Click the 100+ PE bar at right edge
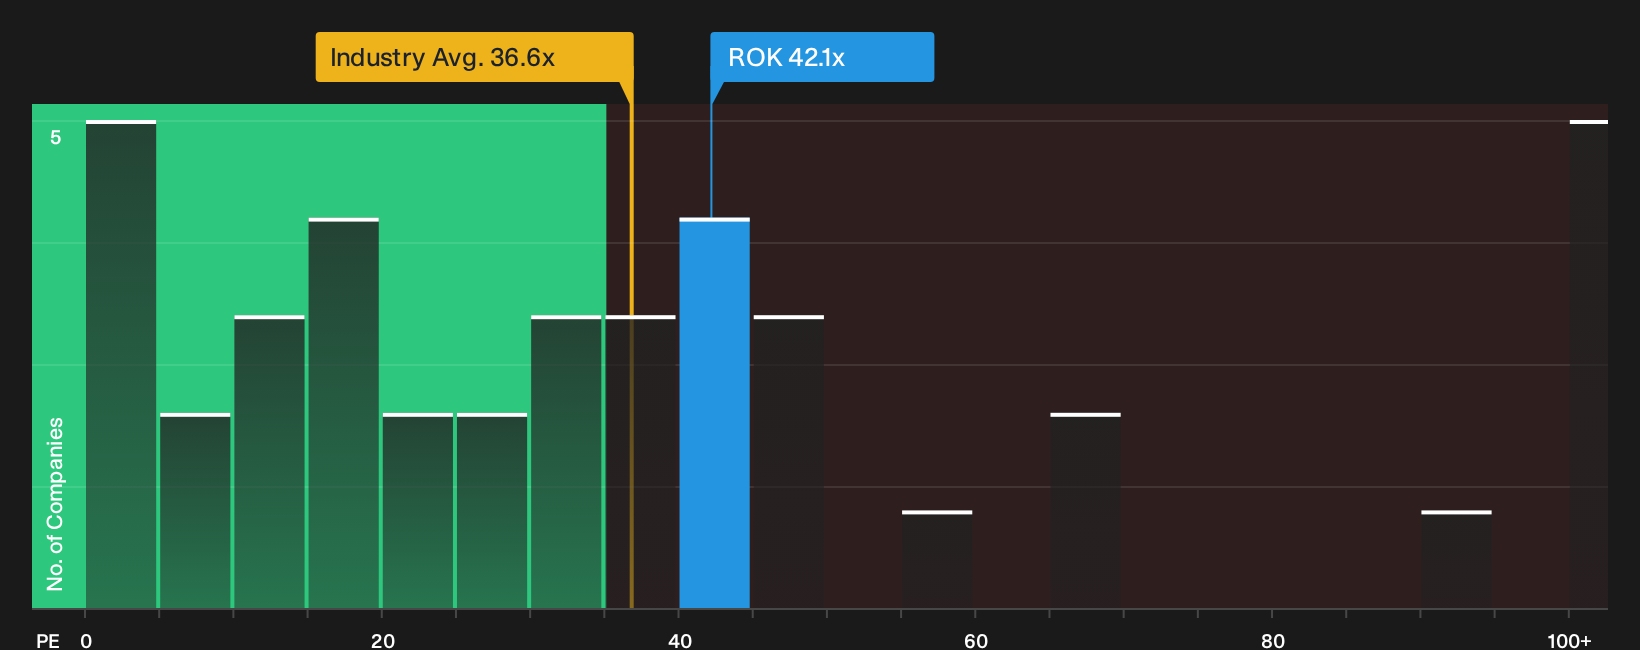The image size is (1640, 650). pyautogui.click(x=1588, y=364)
